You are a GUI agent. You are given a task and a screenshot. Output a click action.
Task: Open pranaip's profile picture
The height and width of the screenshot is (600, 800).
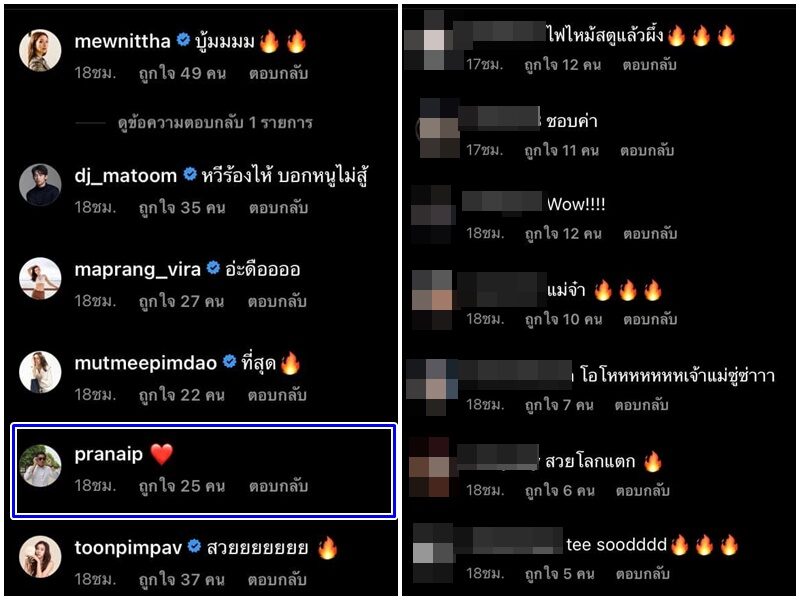(40, 465)
